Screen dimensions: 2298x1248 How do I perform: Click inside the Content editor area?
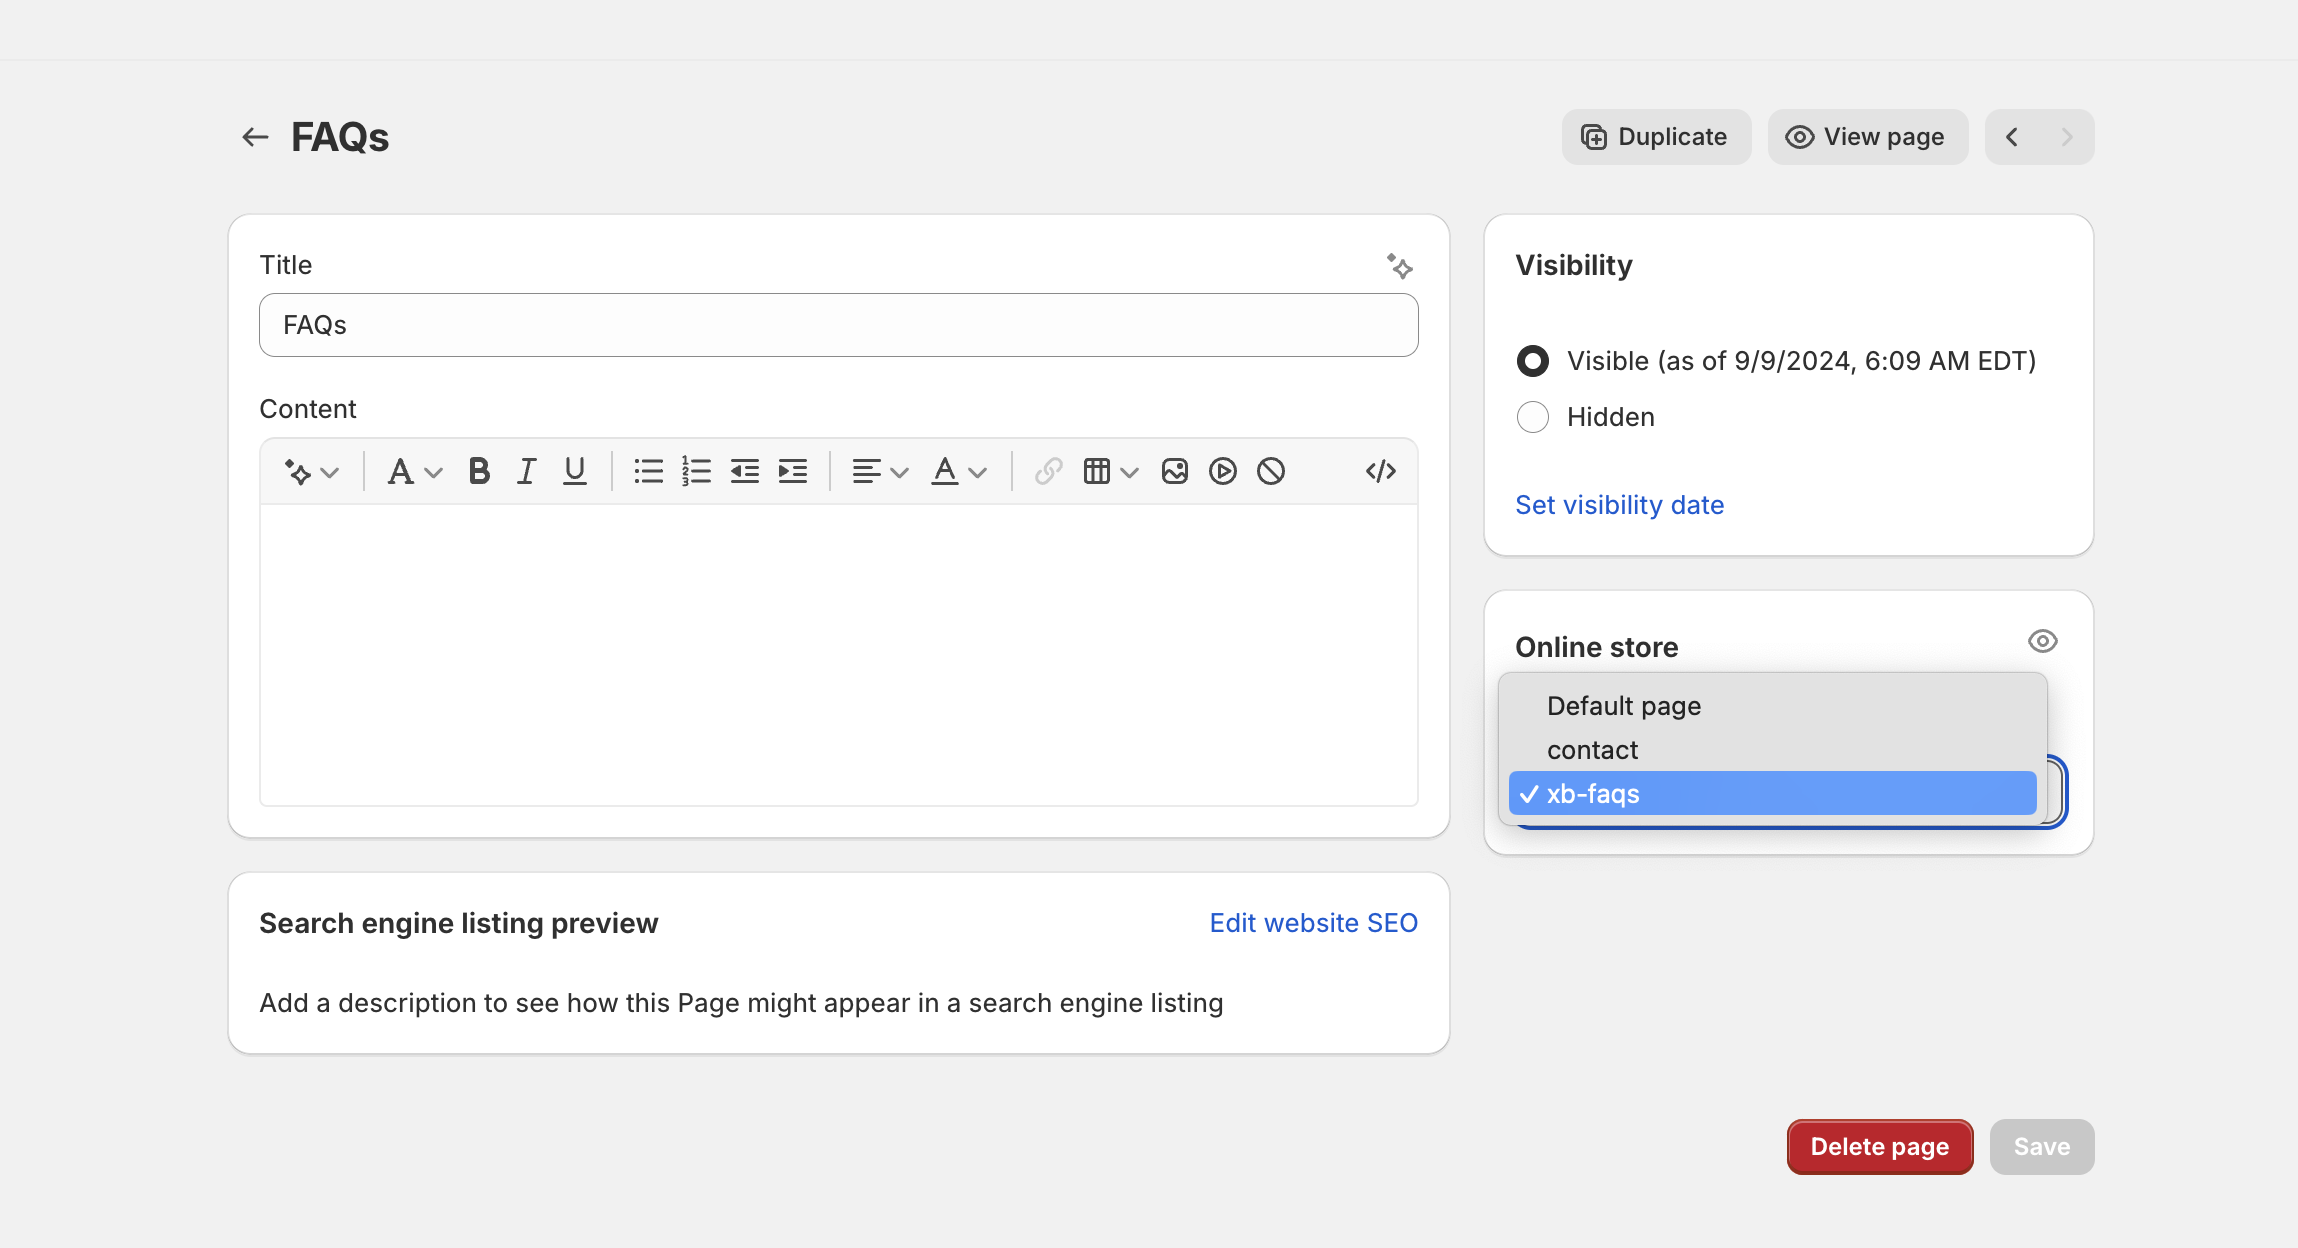pyautogui.click(x=838, y=655)
